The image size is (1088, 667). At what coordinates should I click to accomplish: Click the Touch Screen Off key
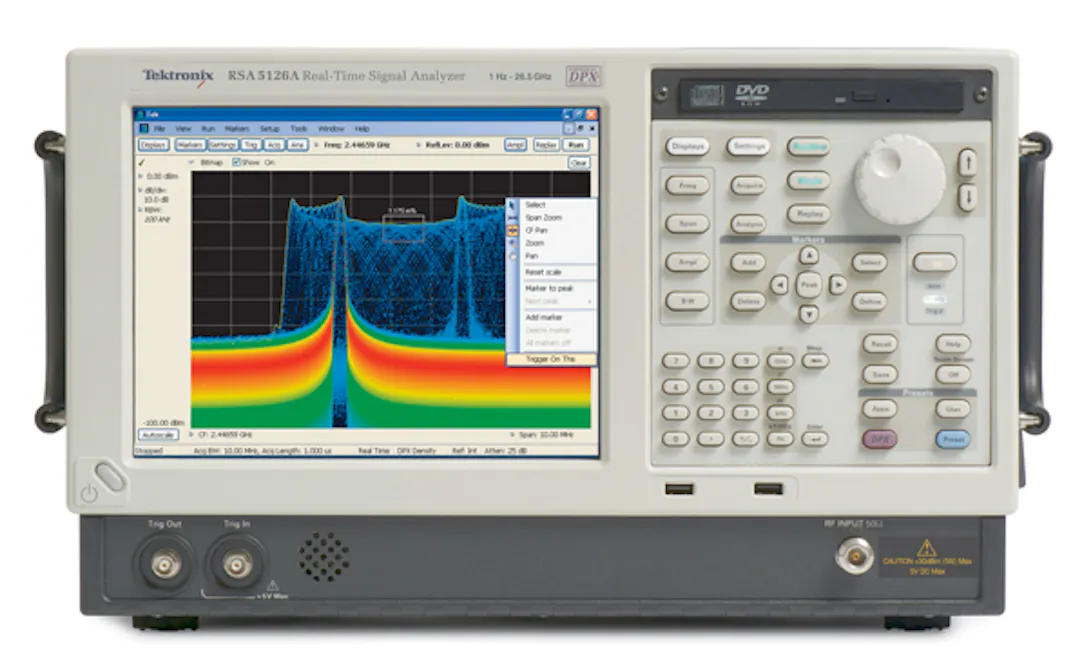point(953,374)
